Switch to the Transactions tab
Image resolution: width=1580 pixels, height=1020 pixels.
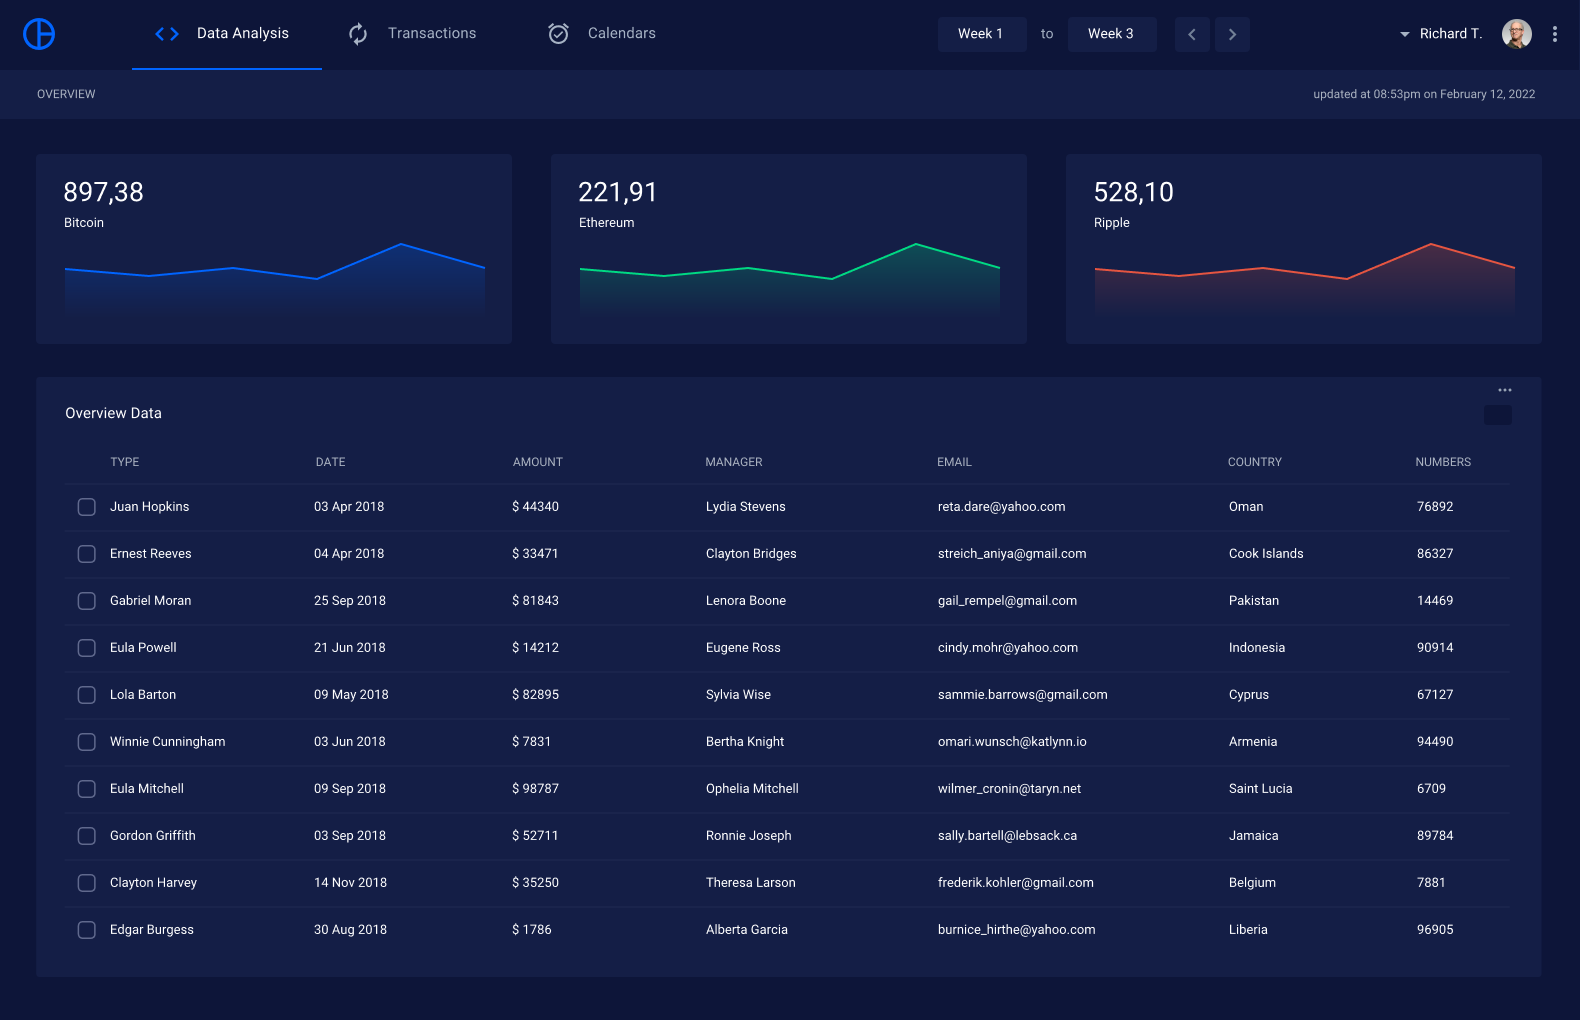coord(412,34)
